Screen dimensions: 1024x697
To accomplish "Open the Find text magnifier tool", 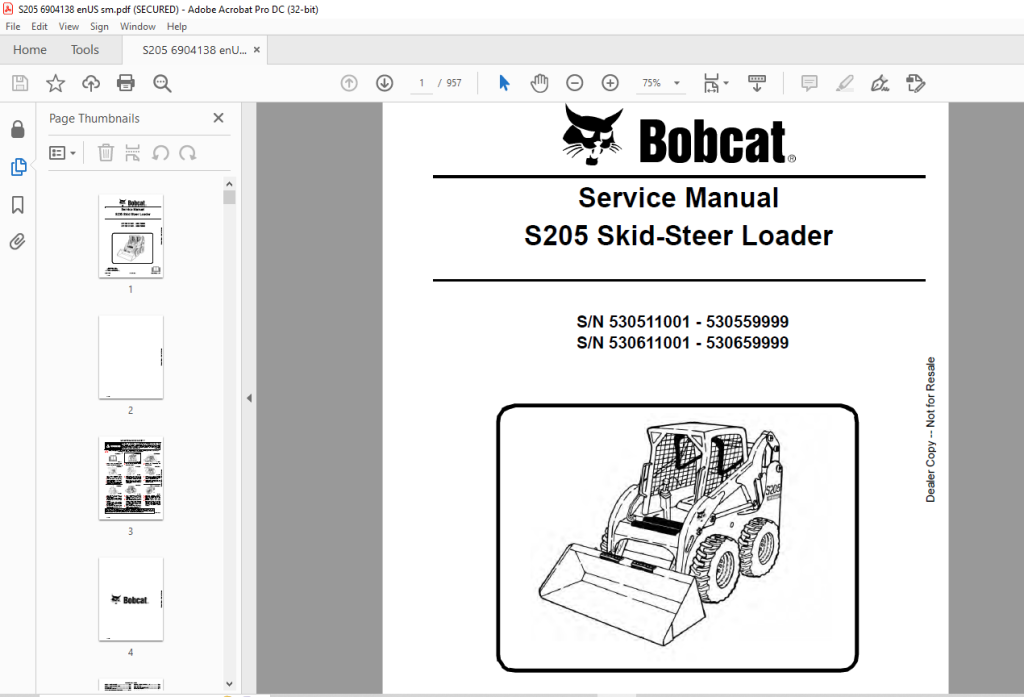I will pyautogui.click(x=162, y=83).
